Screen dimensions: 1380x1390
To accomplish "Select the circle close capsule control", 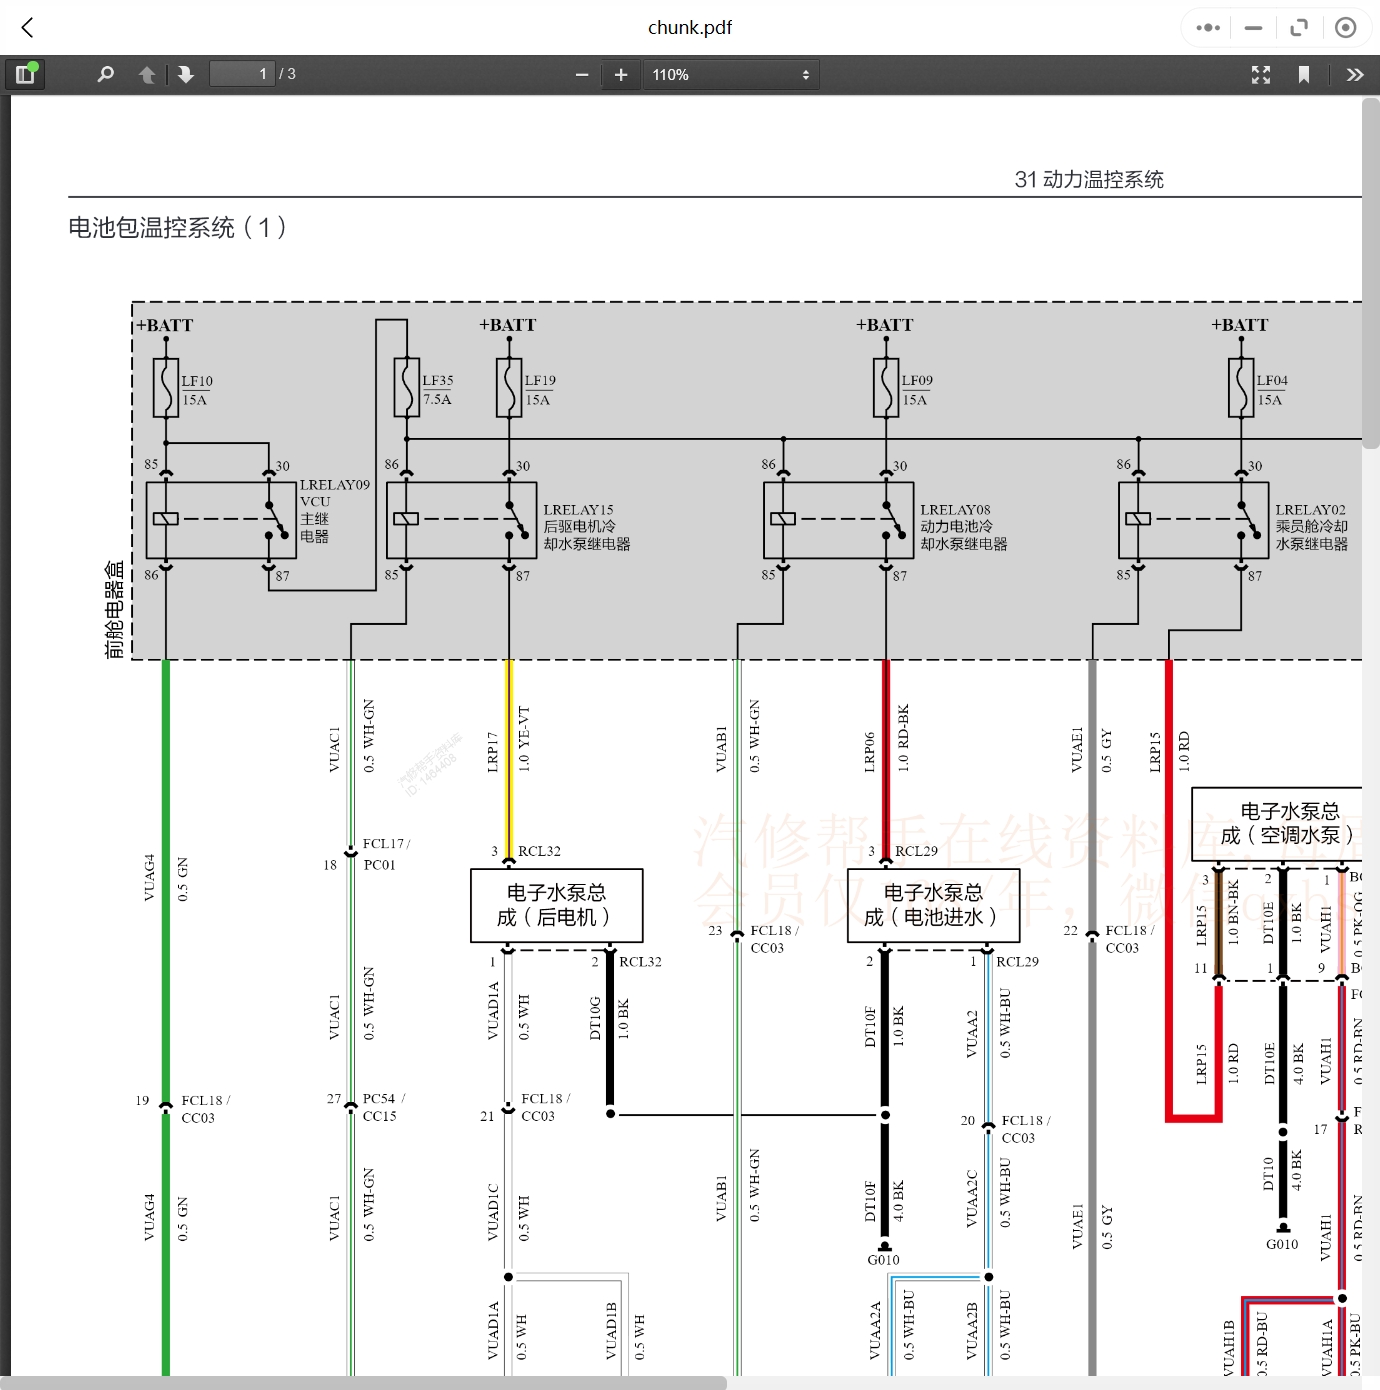I will [1345, 27].
